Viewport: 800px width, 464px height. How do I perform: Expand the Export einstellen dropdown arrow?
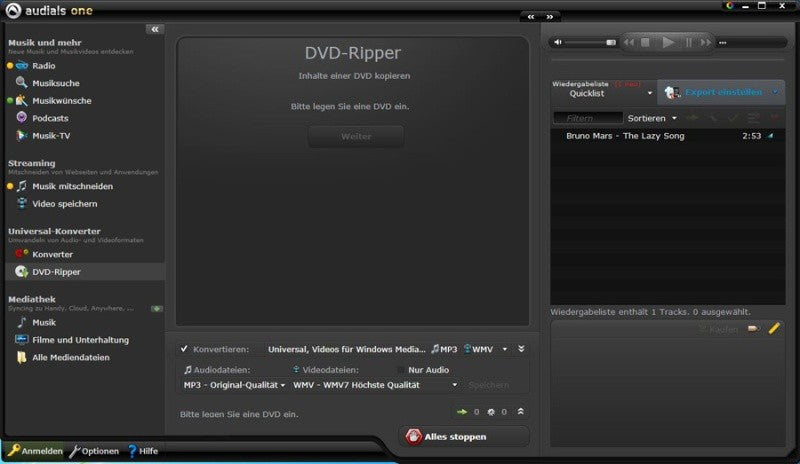(x=776, y=92)
